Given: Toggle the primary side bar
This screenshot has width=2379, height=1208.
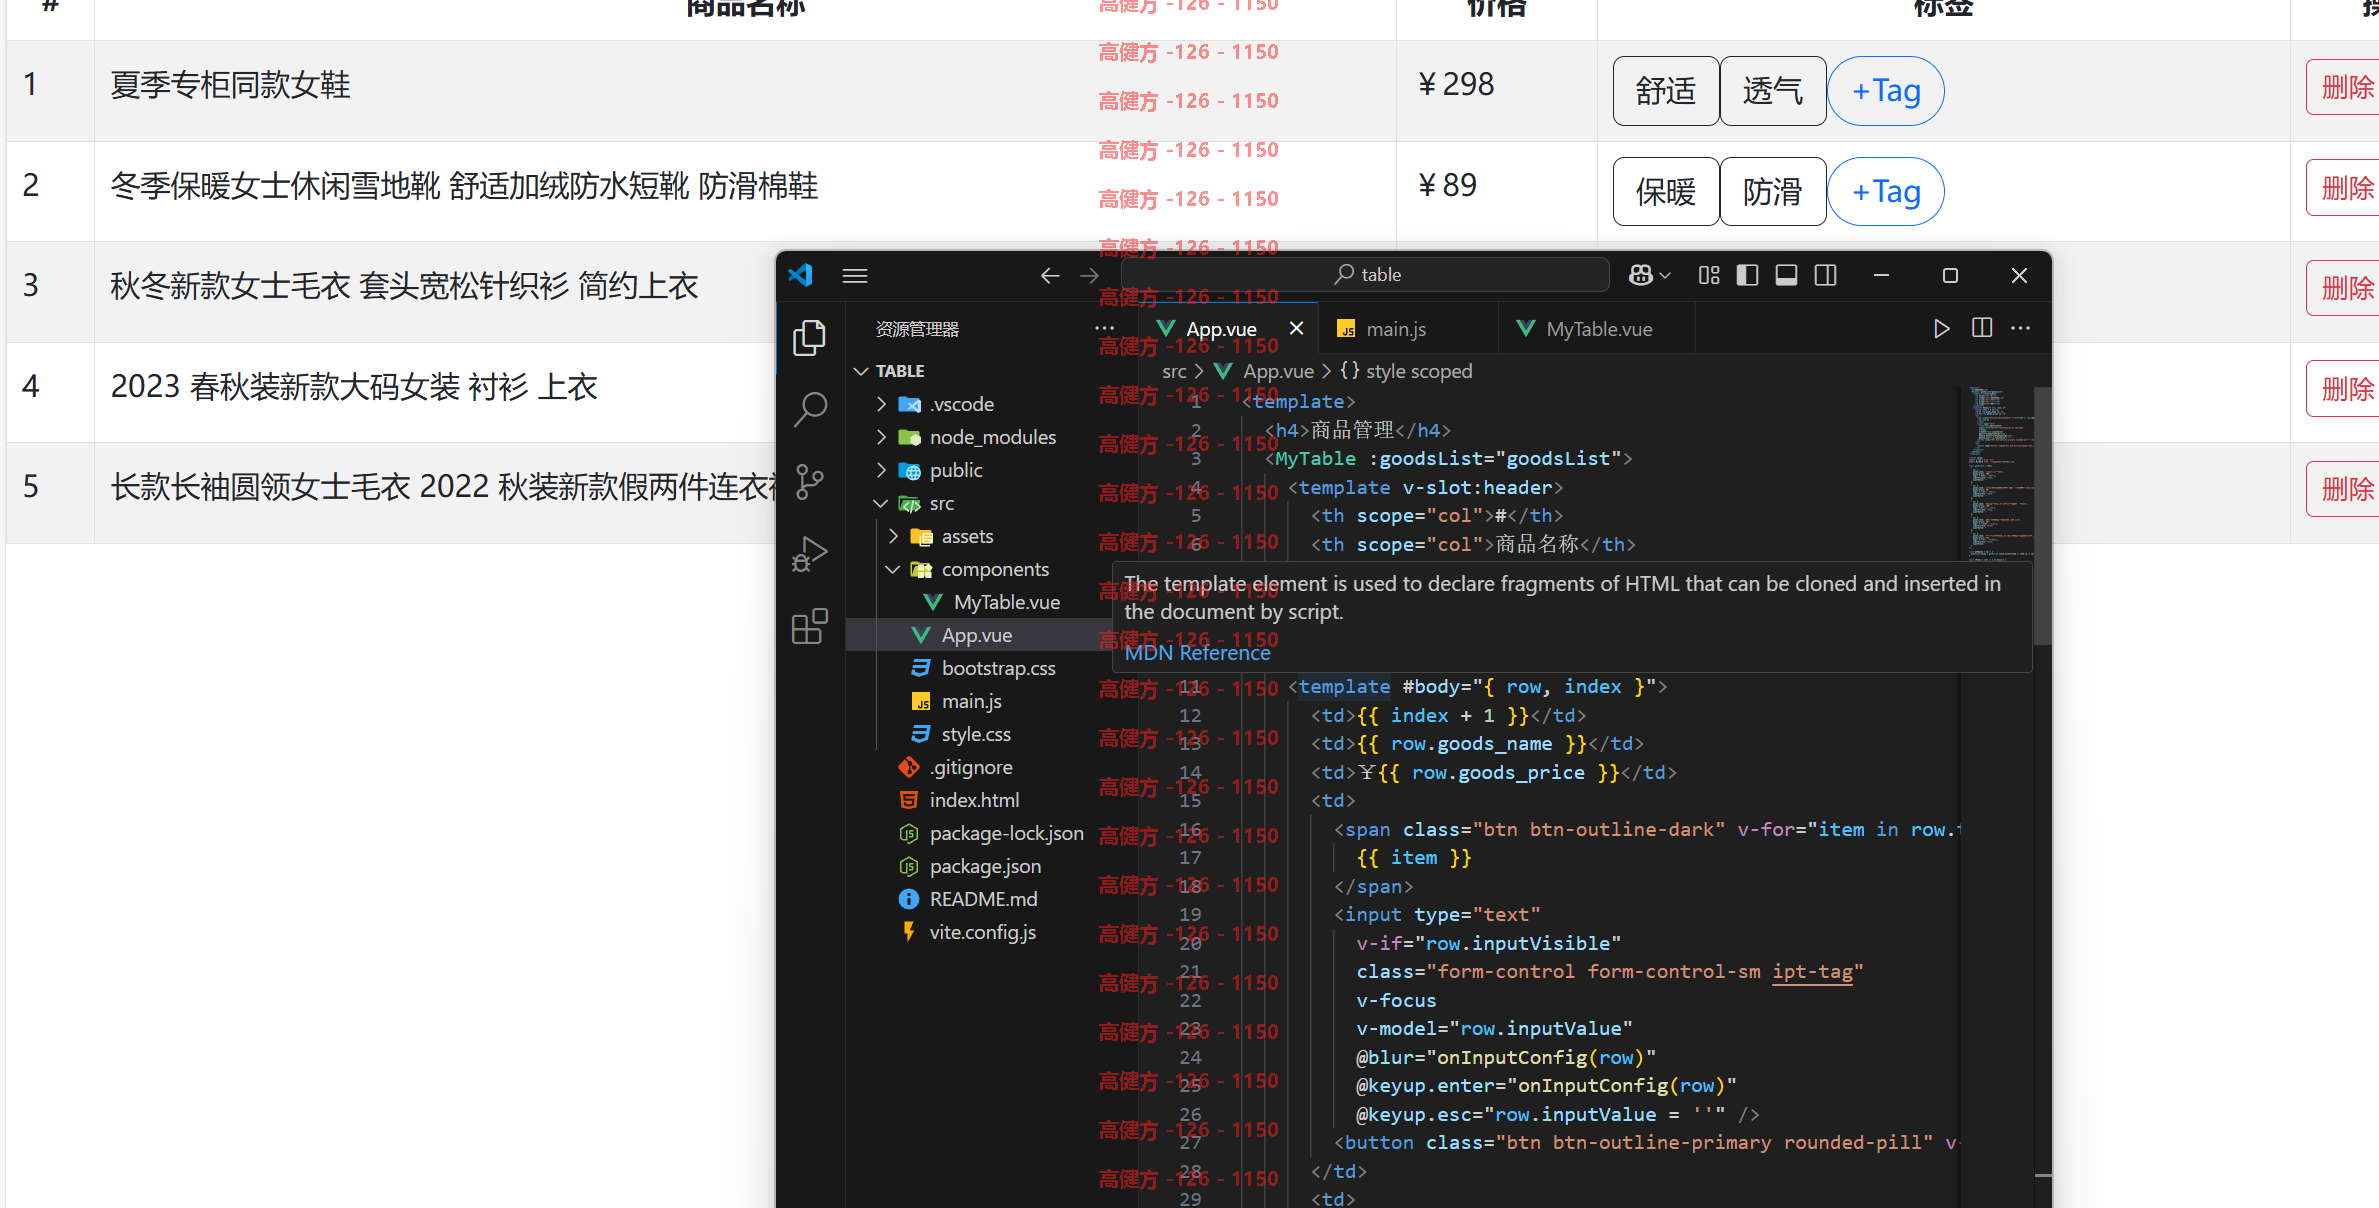Looking at the screenshot, I should pyautogui.click(x=1747, y=275).
